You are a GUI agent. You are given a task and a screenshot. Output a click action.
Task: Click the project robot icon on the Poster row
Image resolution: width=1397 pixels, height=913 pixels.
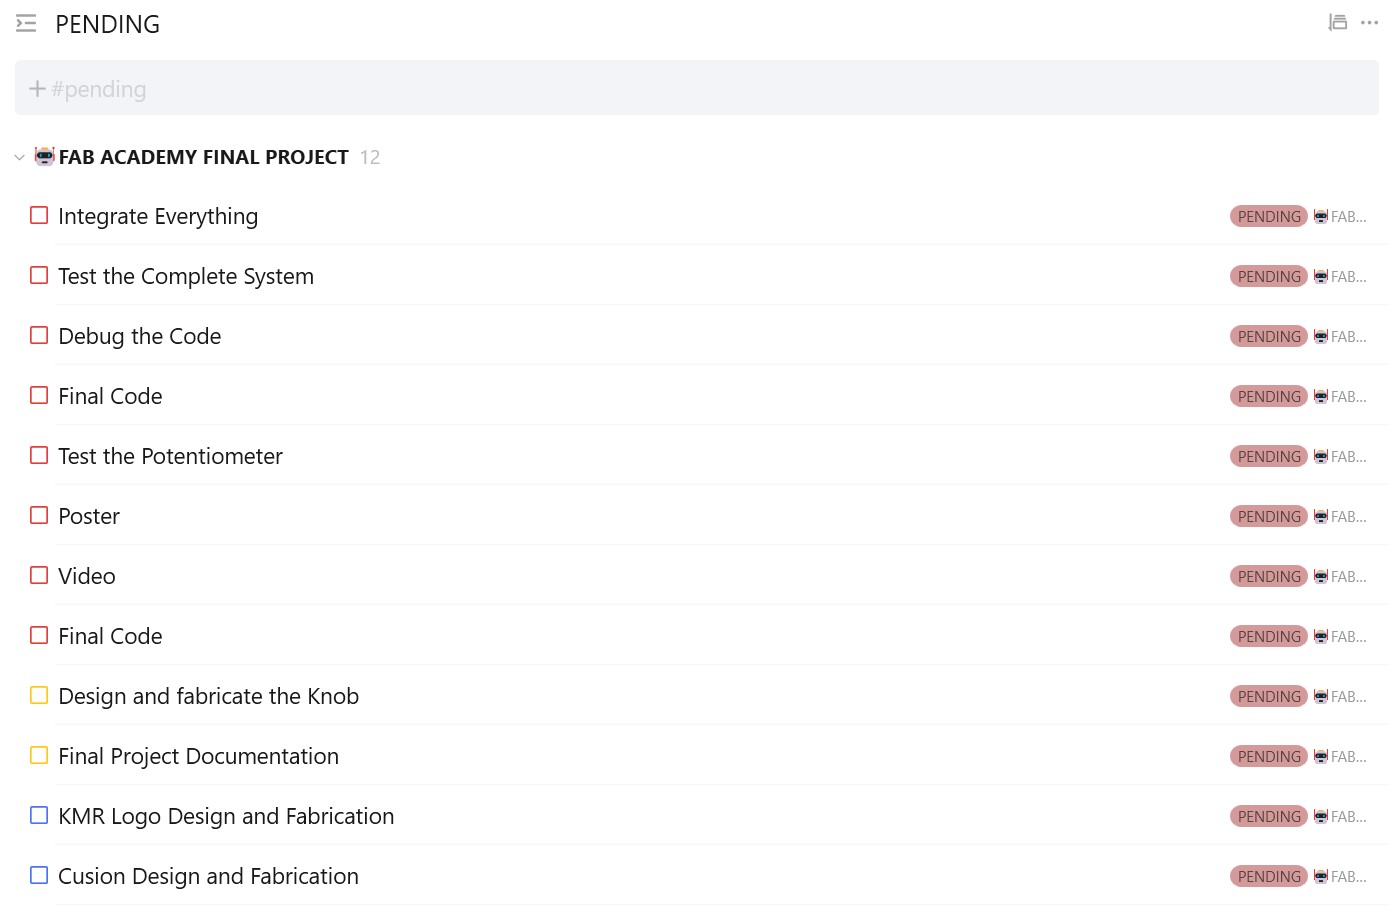(x=1320, y=516)
